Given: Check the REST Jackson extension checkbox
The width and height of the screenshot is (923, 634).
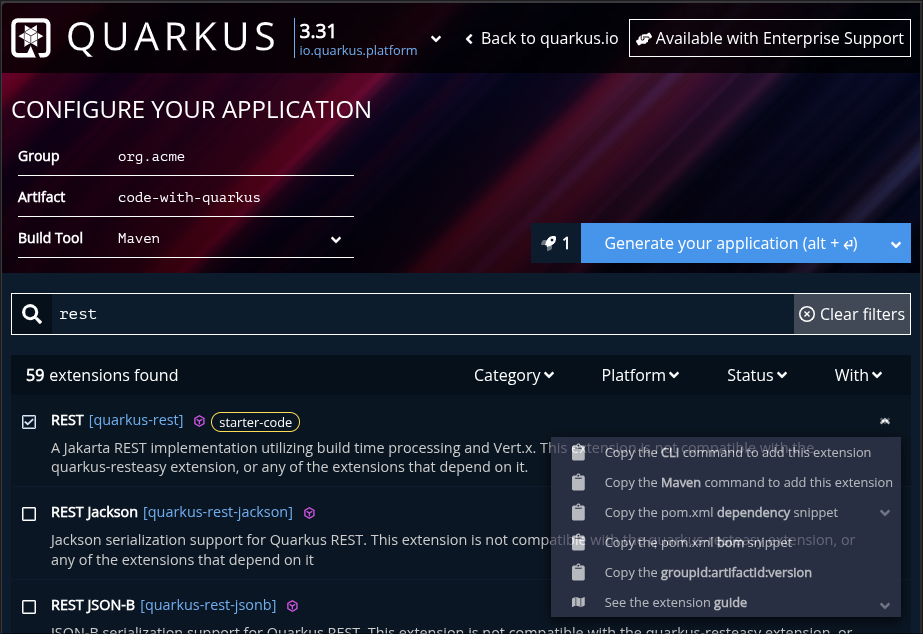Looking at the screenshot, I should tap(29, 512).
